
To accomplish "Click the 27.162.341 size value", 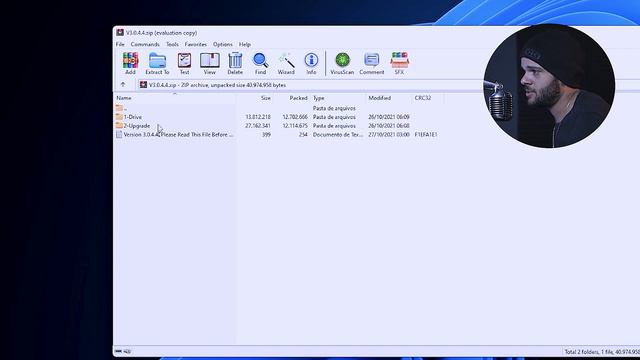I will tap(258, 126).
